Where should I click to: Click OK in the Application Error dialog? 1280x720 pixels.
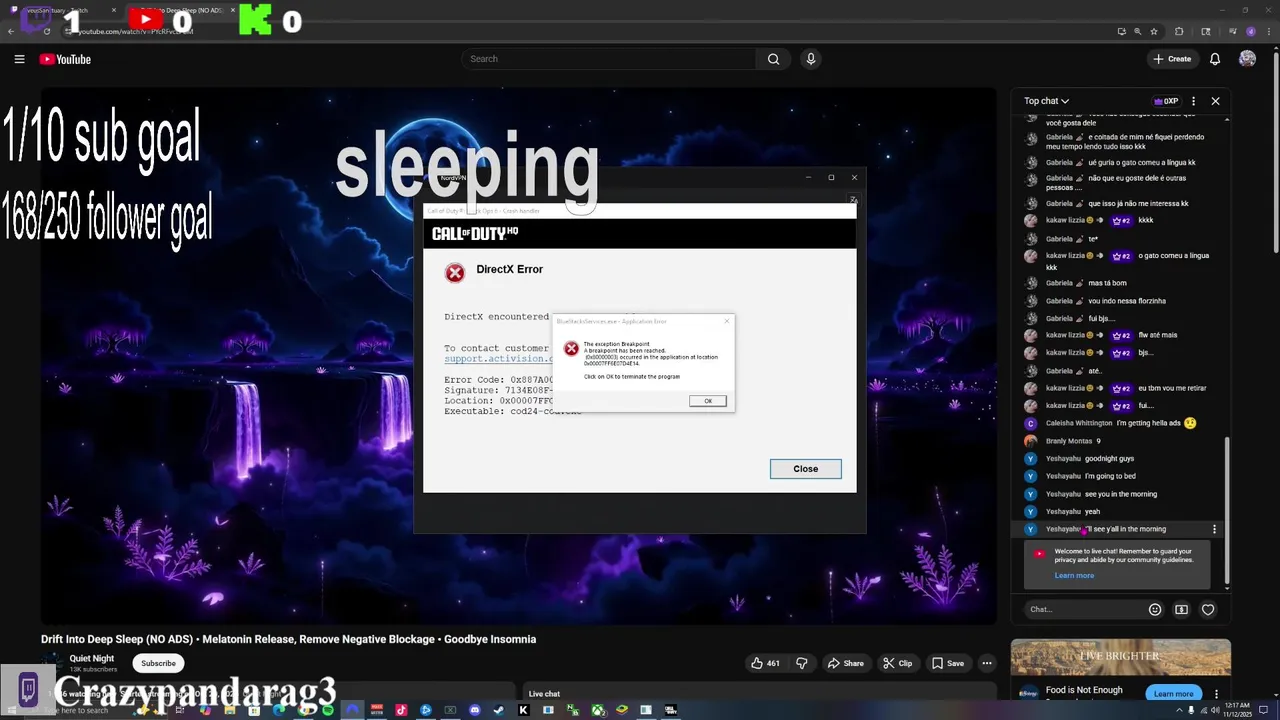pos(707,401)
